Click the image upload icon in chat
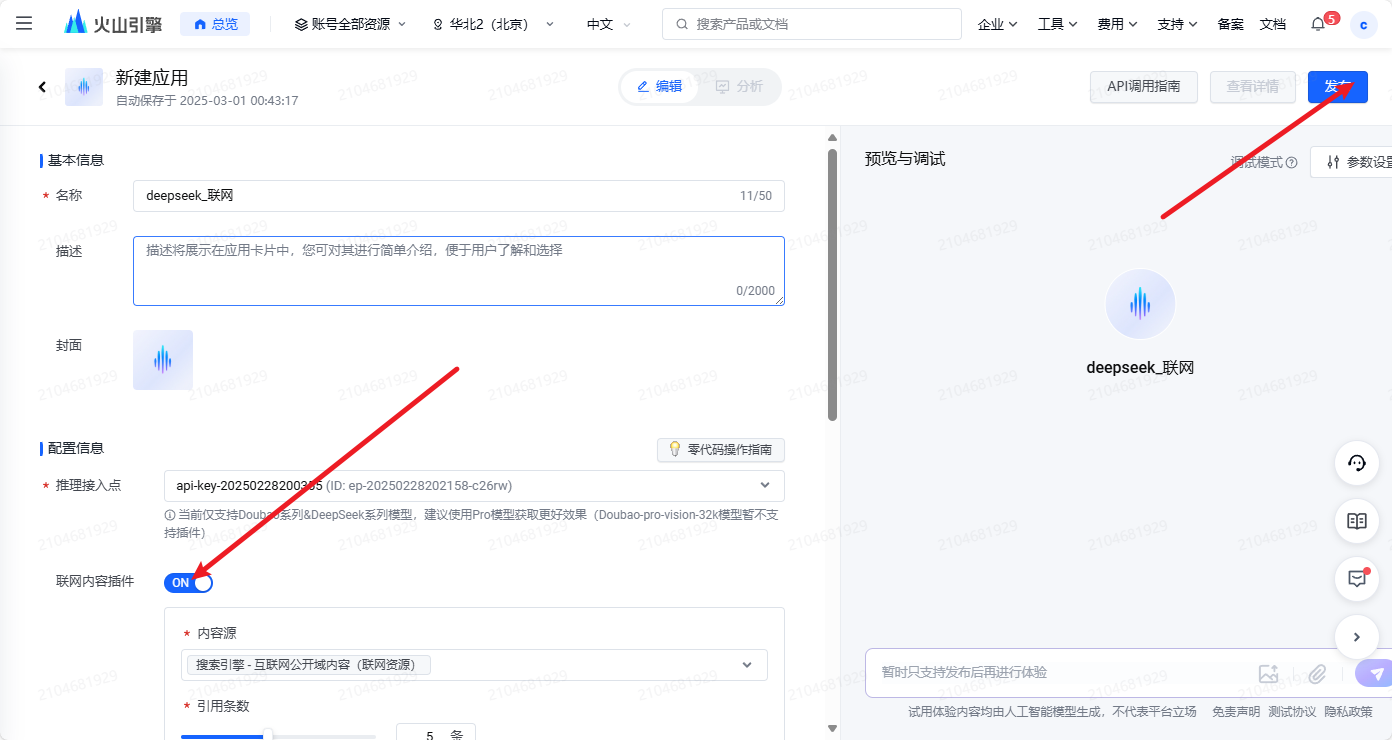The image size is (1392, 740). 1269,674
